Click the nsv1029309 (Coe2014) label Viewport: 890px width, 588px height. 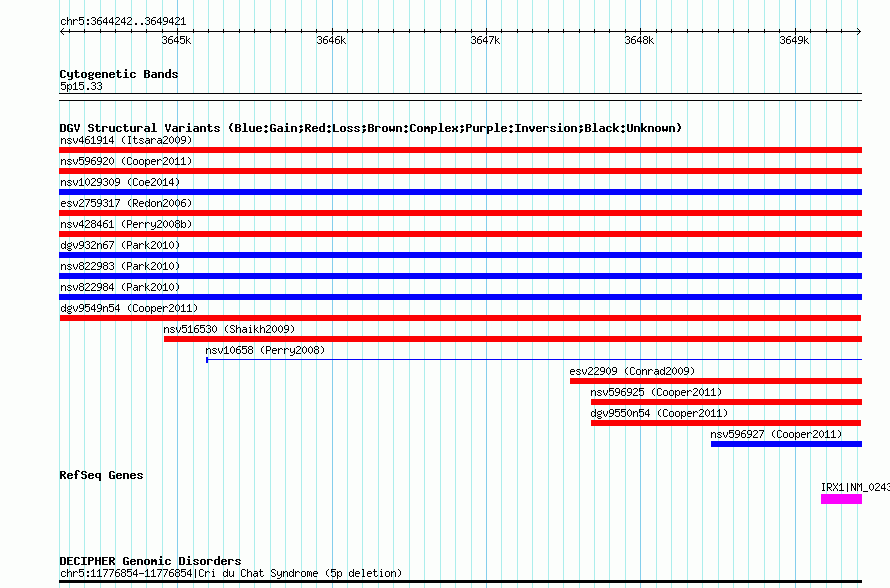tap(120, 182)
